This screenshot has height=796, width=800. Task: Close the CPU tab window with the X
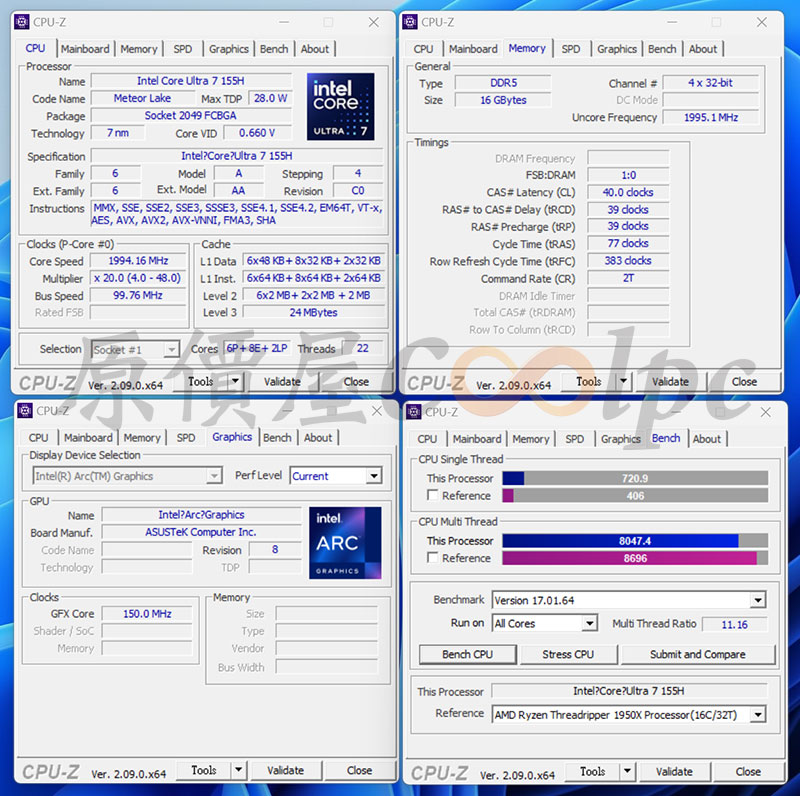(373, 22)
